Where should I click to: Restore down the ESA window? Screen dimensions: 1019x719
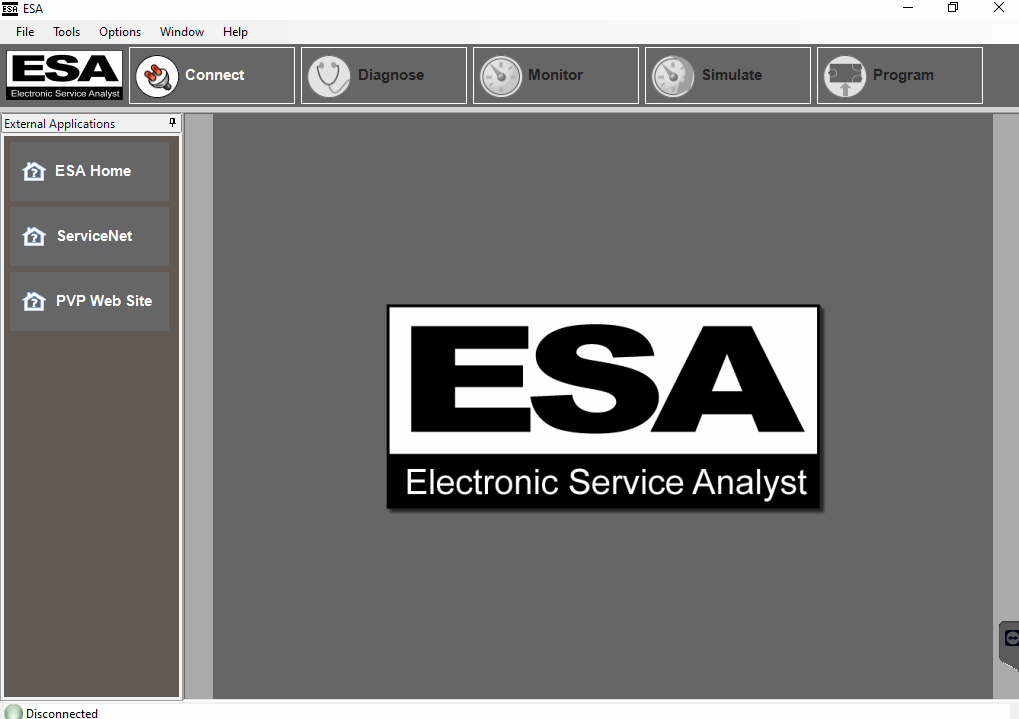953,8
